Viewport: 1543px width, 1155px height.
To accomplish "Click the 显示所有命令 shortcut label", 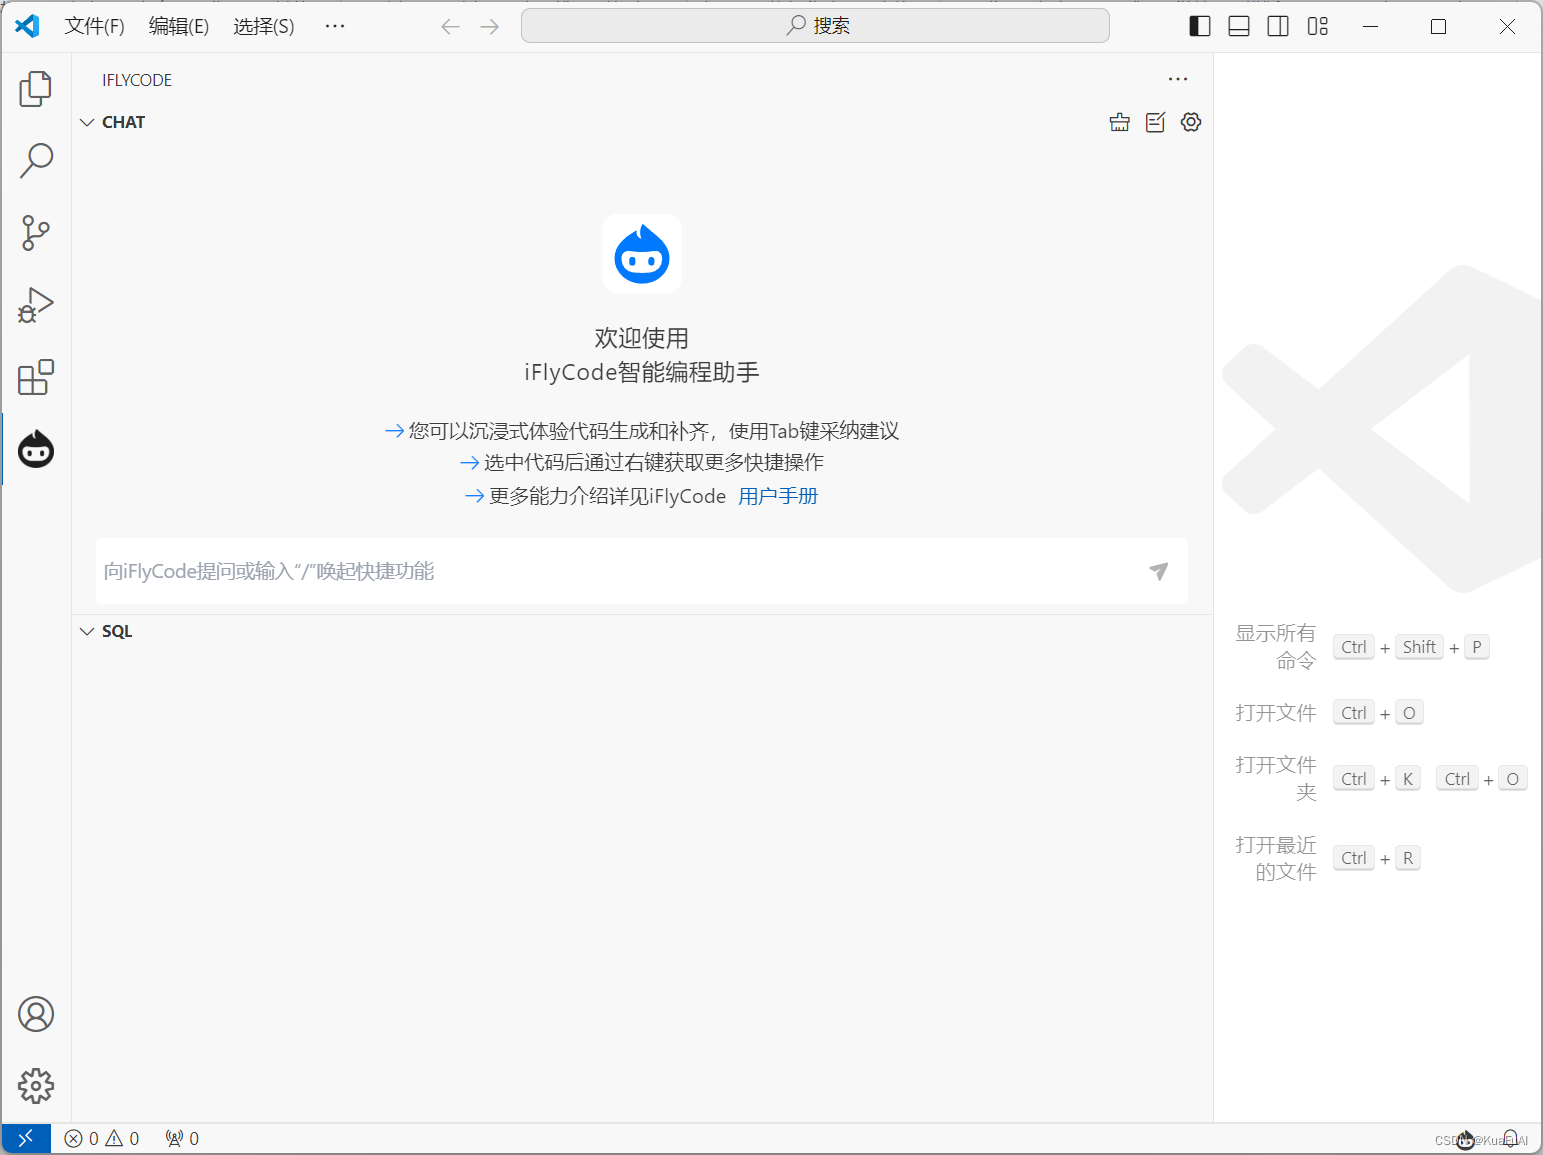I will (1276, 647).
